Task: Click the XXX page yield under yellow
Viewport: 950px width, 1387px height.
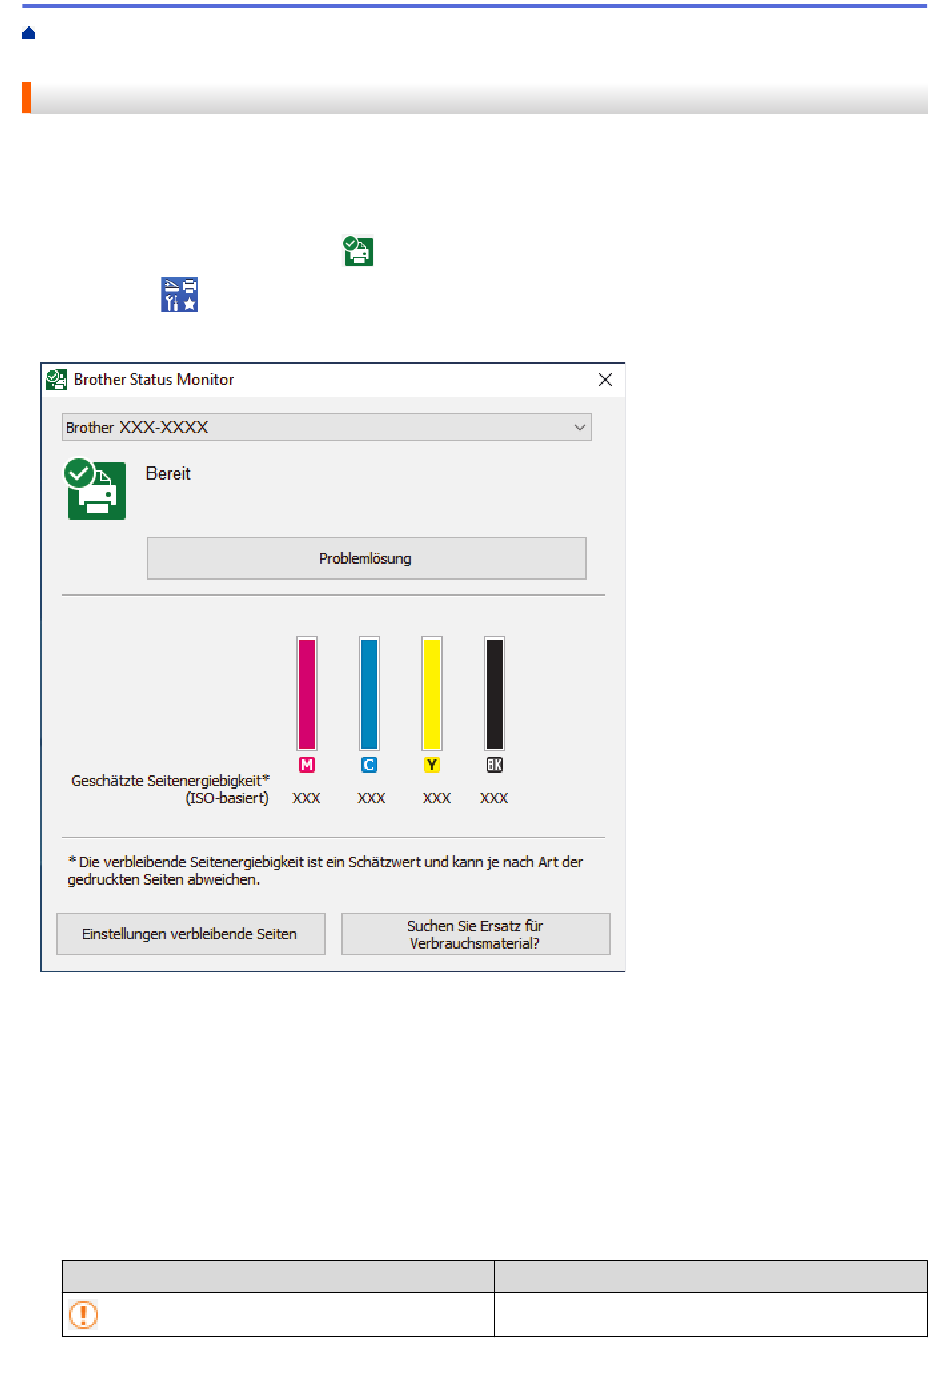Action: (437, 798)
